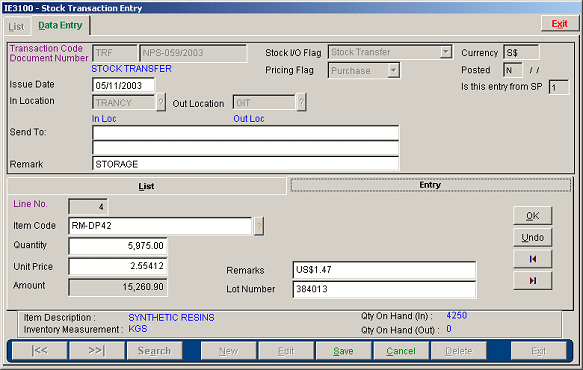Jump to first record with |<< button
The image size is (583, 370).
pos(40,351)
